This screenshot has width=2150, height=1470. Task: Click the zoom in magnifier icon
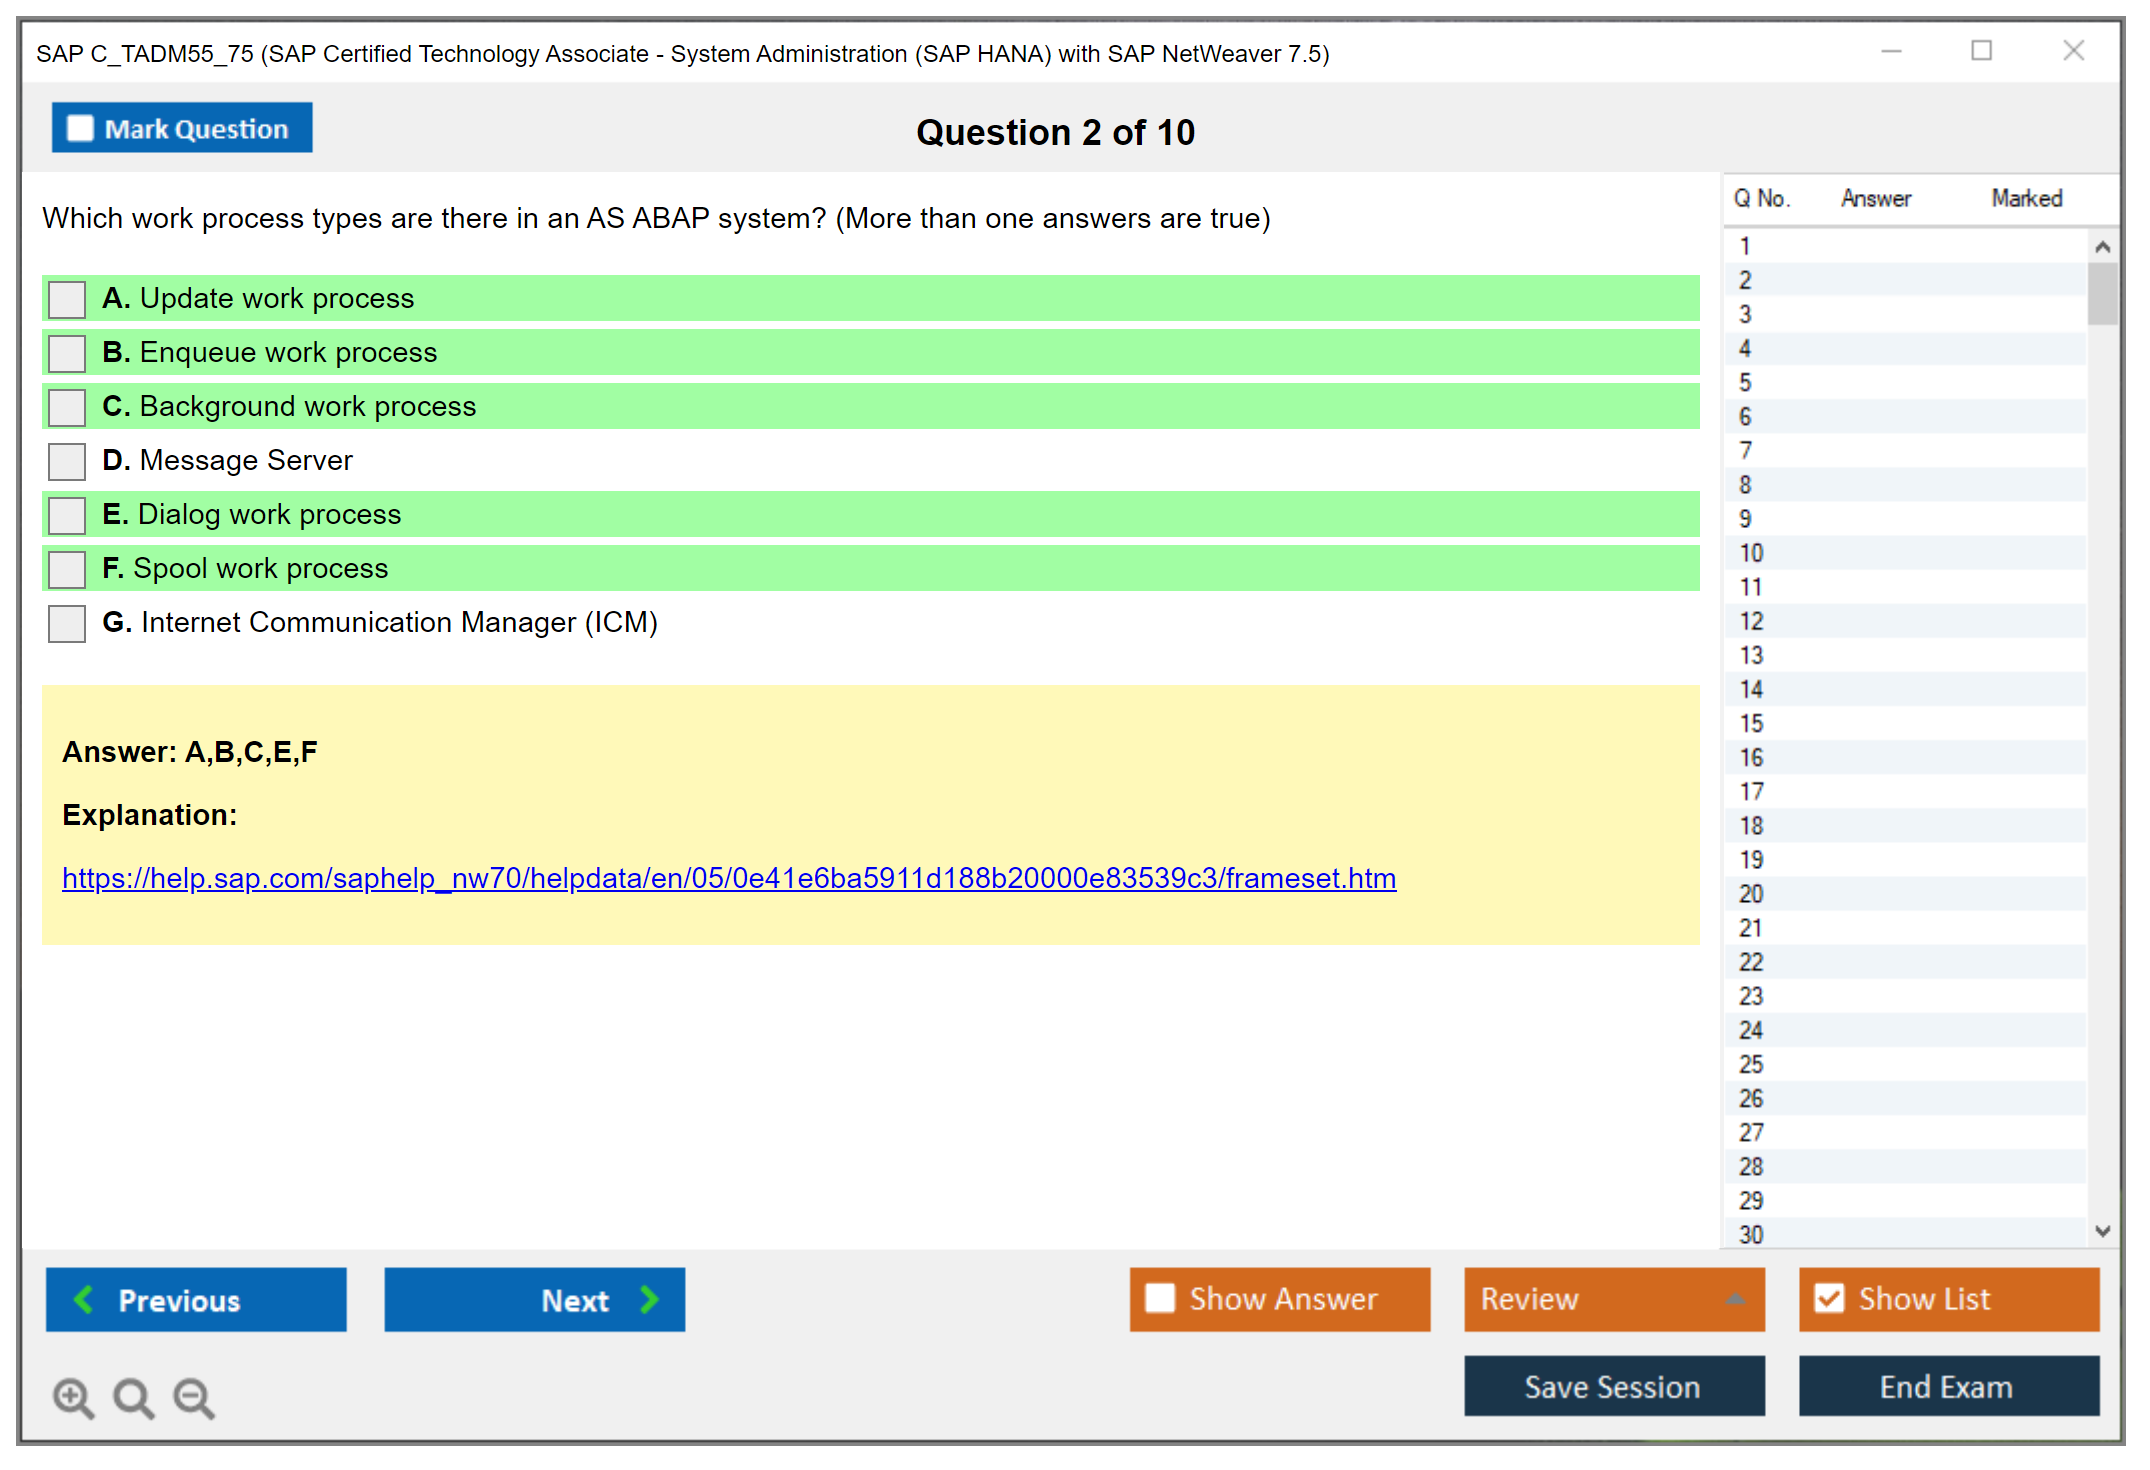coord(73,1397)
